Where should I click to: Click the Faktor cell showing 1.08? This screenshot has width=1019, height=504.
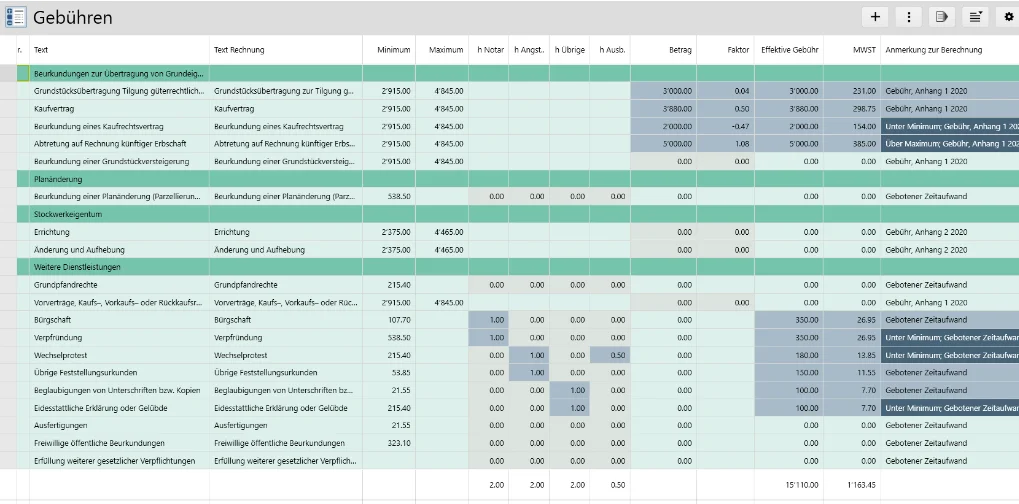[725, 144]
